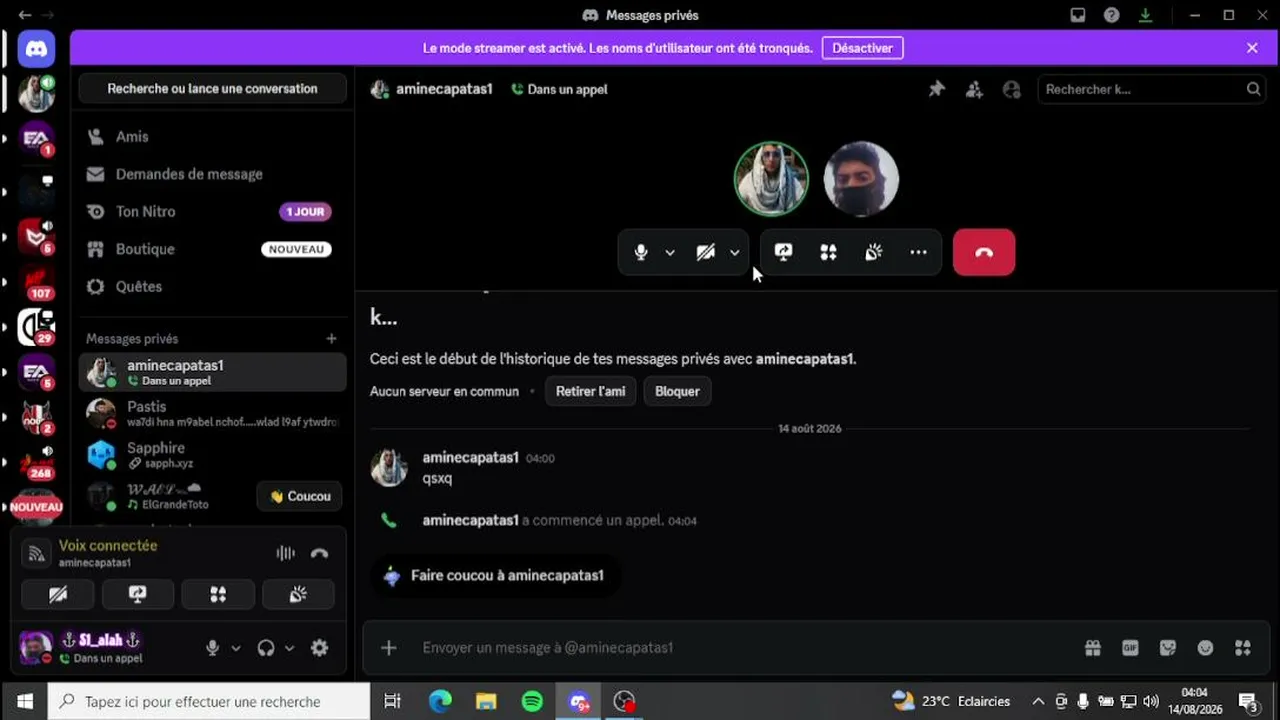This screenshot has height=720, width=1280.
Task: Open user settings gear
Action: pyautogui.click(x=319, y=648)
